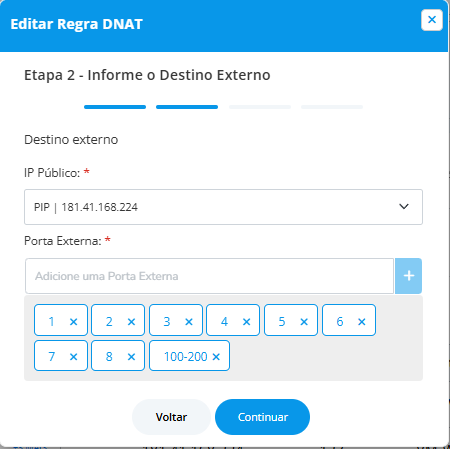This screenshot has width=450, height=449.
Task: Click the Continuar button
Action: 262,417
